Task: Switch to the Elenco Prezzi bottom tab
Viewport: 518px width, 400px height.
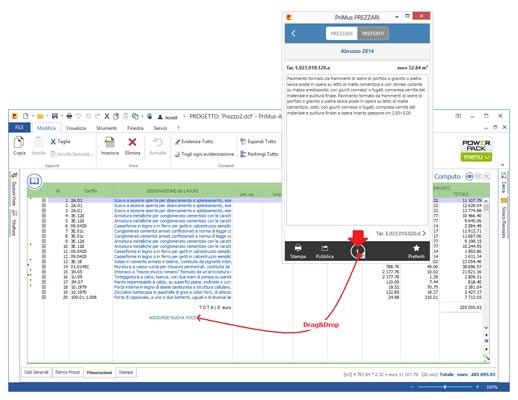Action: point(68,372)
